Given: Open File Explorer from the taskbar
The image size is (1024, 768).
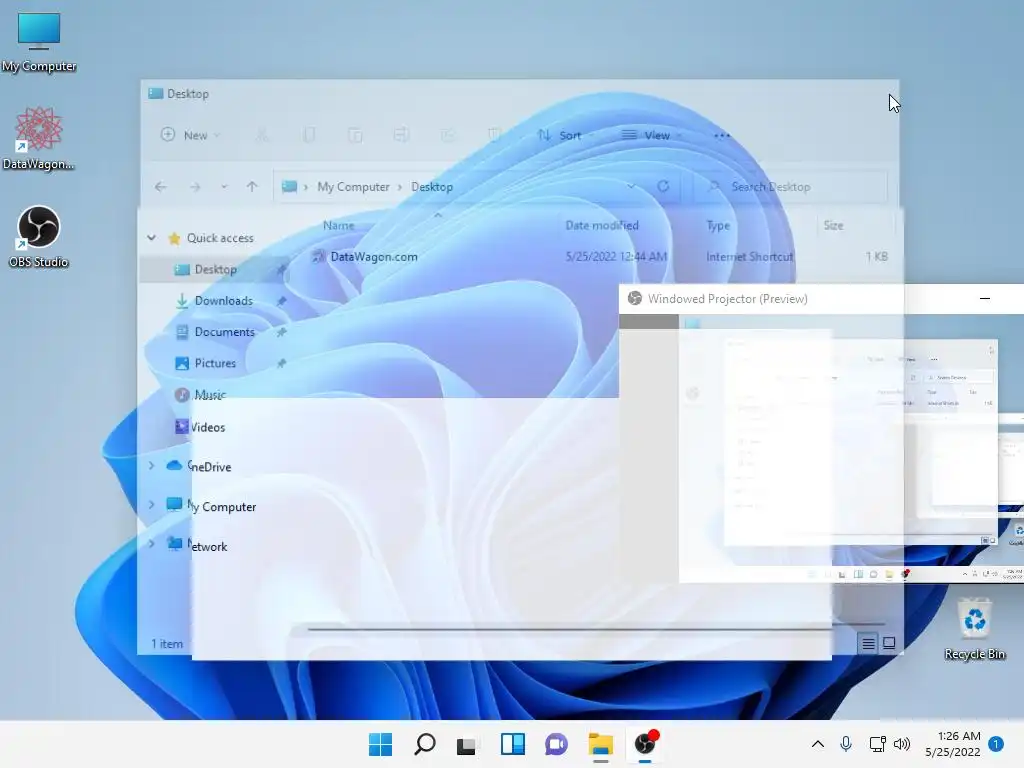Looking at the screenshot, I should point(600,744).
